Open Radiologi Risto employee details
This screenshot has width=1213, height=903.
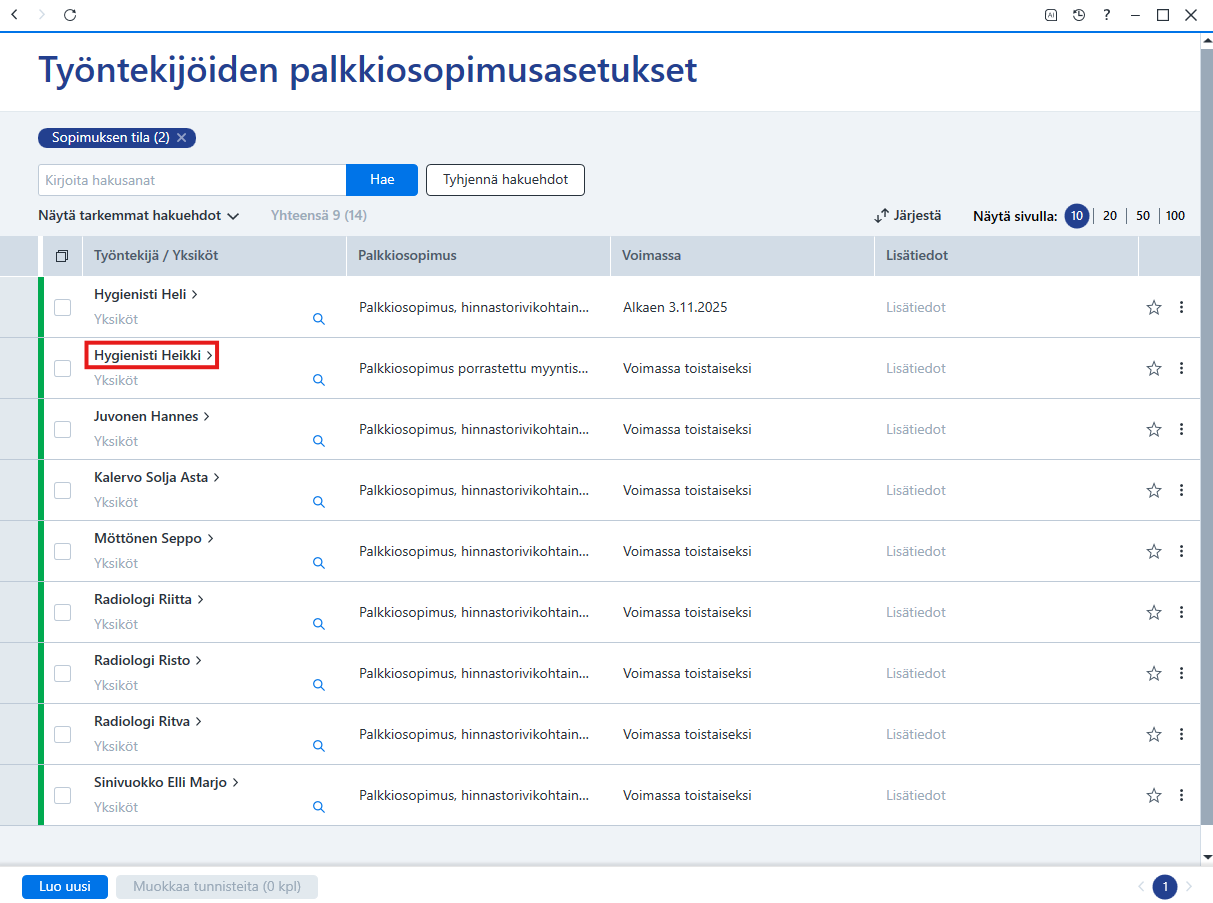(148, 660)
